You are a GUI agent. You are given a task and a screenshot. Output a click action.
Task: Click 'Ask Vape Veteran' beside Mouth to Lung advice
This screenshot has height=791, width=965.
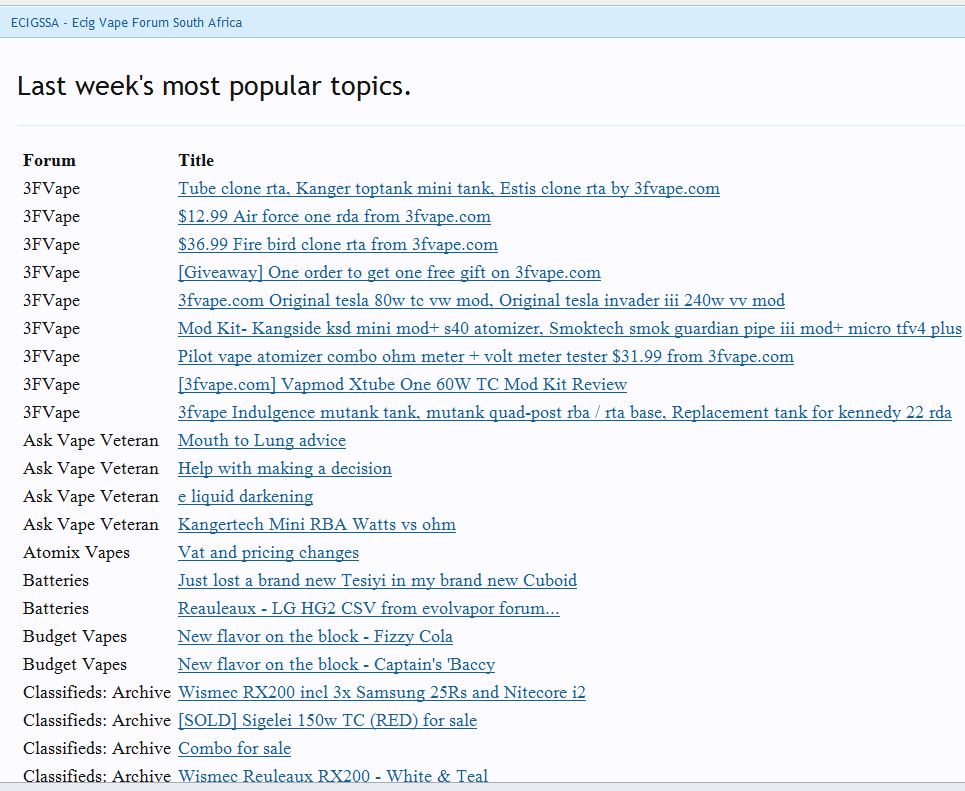[91, 441]
